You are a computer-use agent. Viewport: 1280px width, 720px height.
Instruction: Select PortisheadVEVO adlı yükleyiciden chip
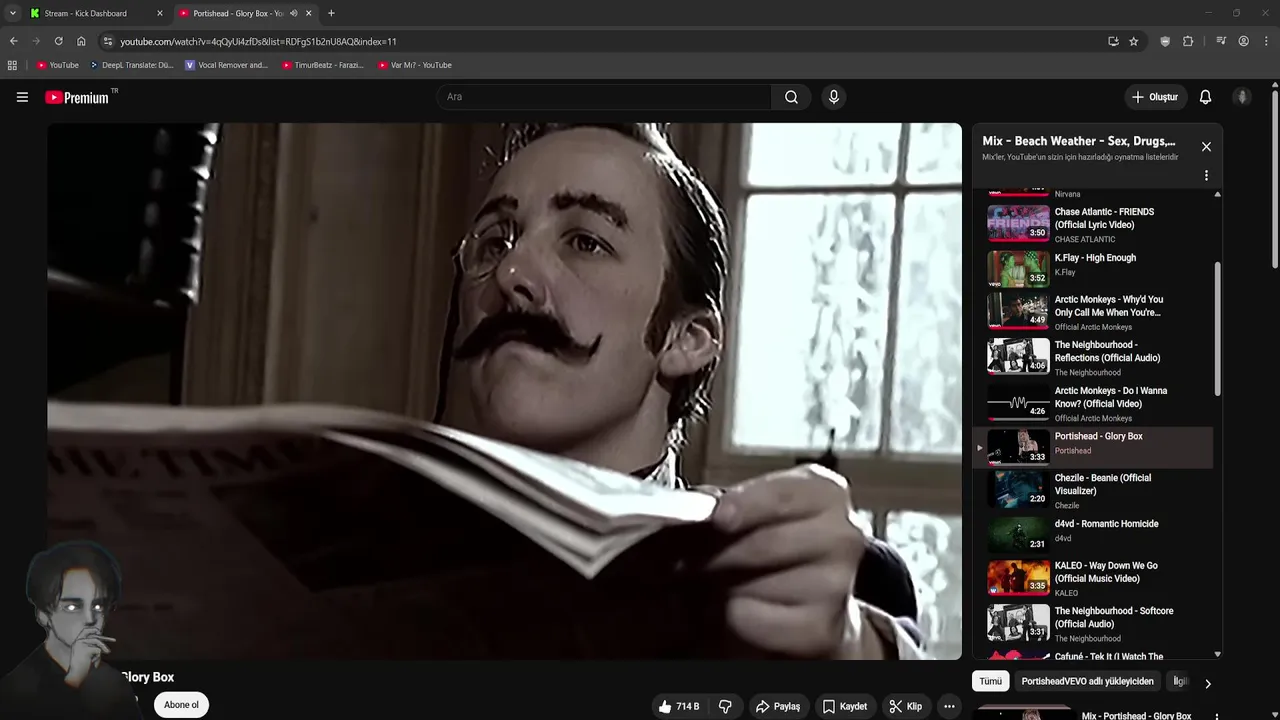[1087, 681]
